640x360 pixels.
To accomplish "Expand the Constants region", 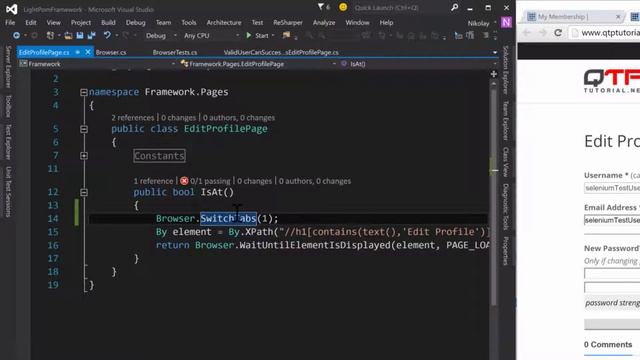I will click(x=84, y=156).
